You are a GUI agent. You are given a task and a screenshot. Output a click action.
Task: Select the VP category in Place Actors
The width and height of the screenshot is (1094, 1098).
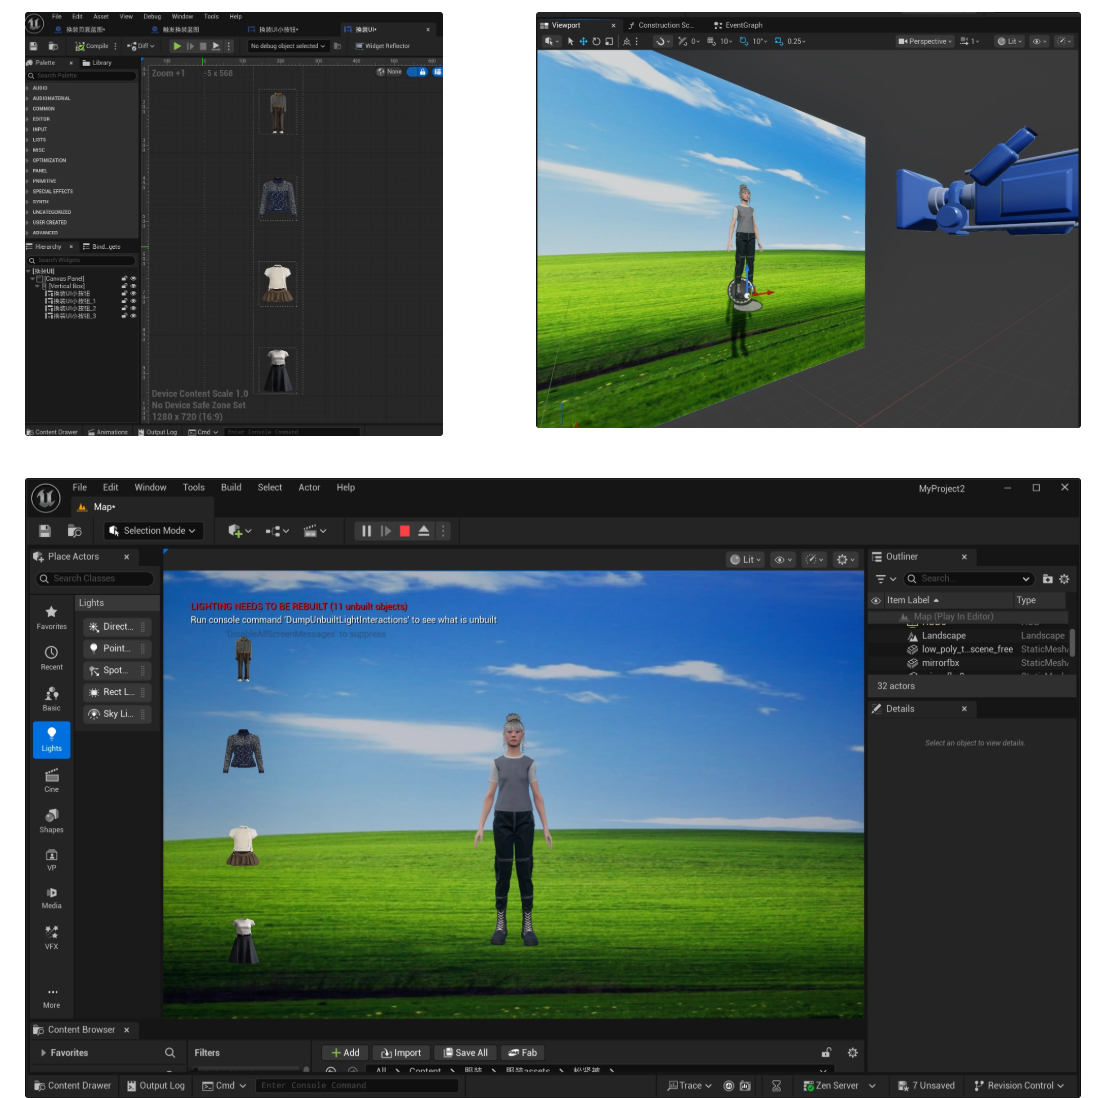coord(51,859)
